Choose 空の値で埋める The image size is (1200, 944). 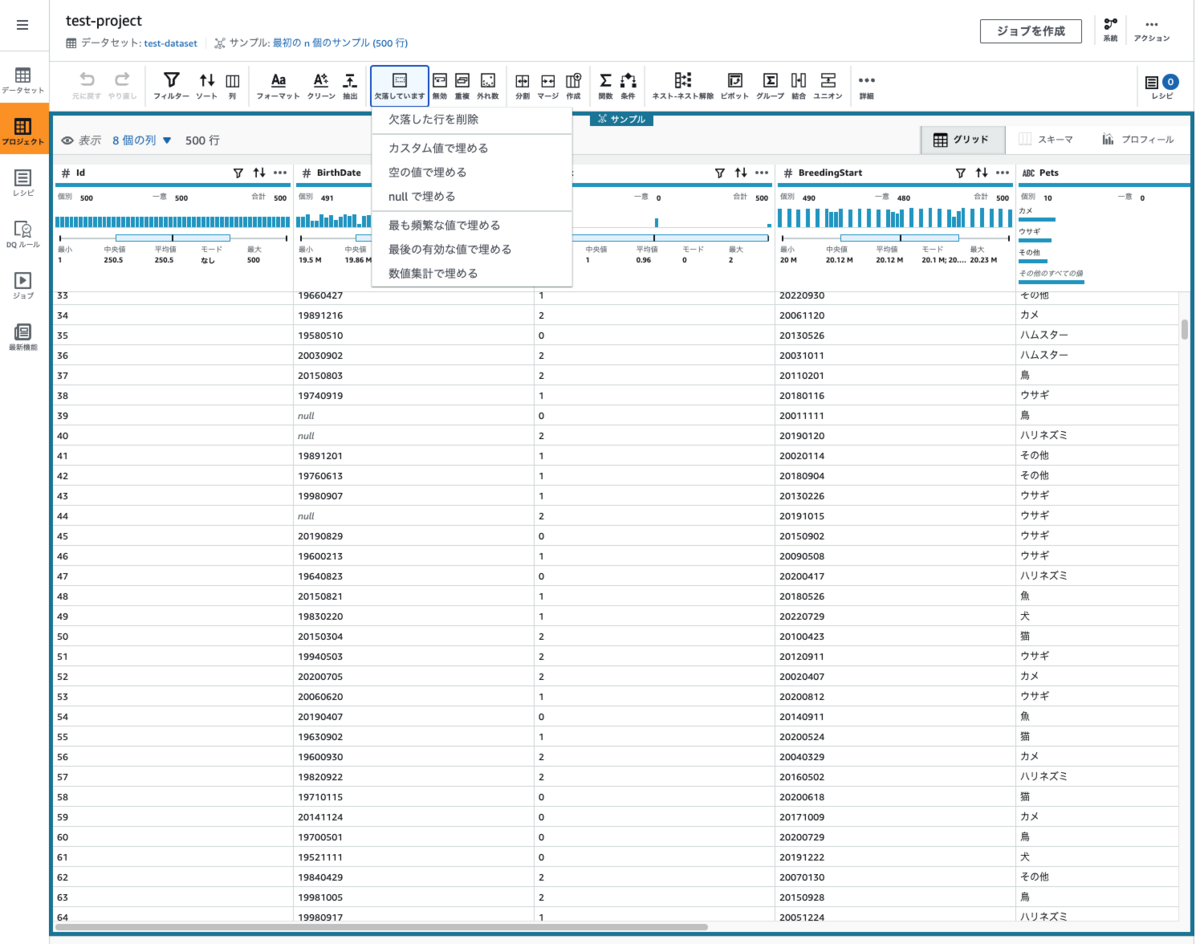coord(472,172)
